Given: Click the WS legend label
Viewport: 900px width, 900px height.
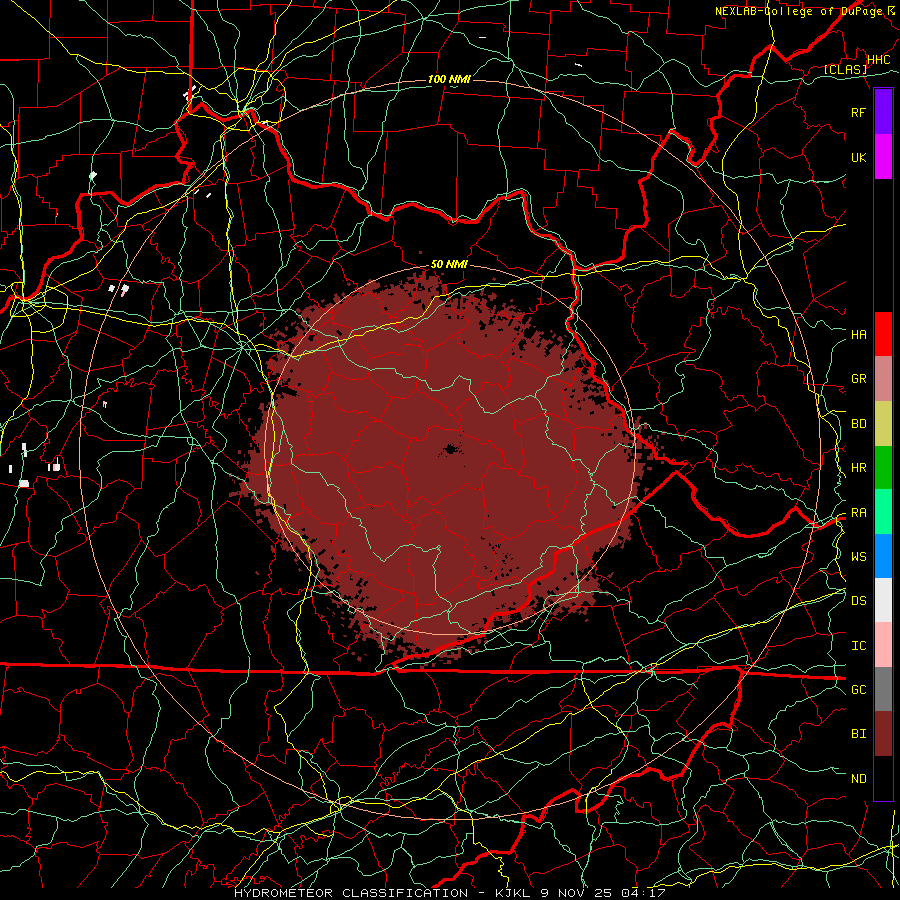Looking at the screenshot, I should coord(859,557).
